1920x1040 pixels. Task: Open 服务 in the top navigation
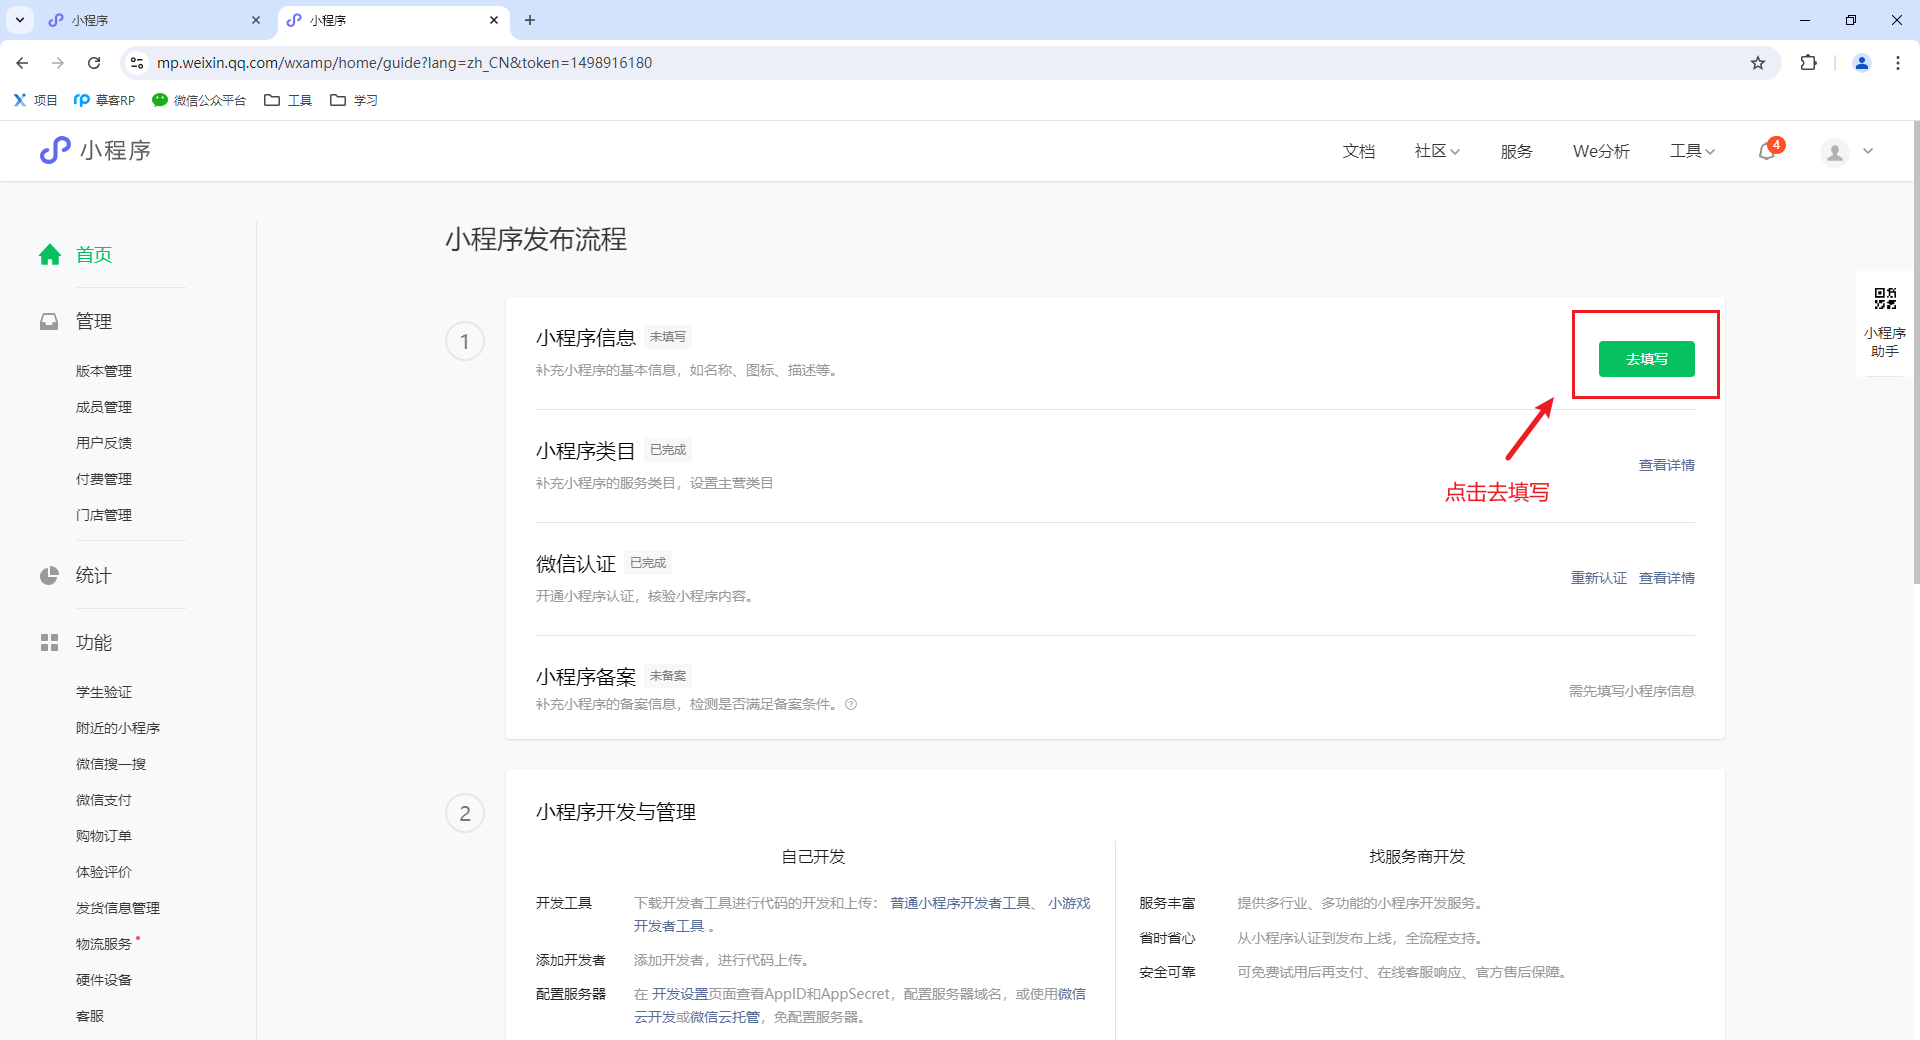coord(1516,152)
